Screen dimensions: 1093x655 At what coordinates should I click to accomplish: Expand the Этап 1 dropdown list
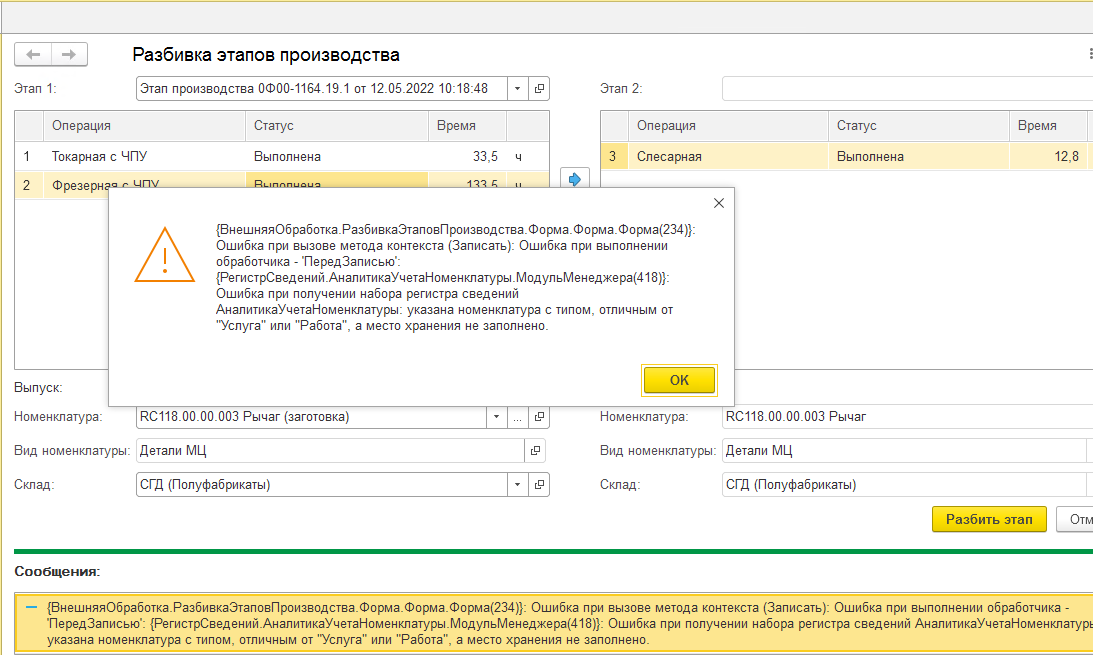518,89
